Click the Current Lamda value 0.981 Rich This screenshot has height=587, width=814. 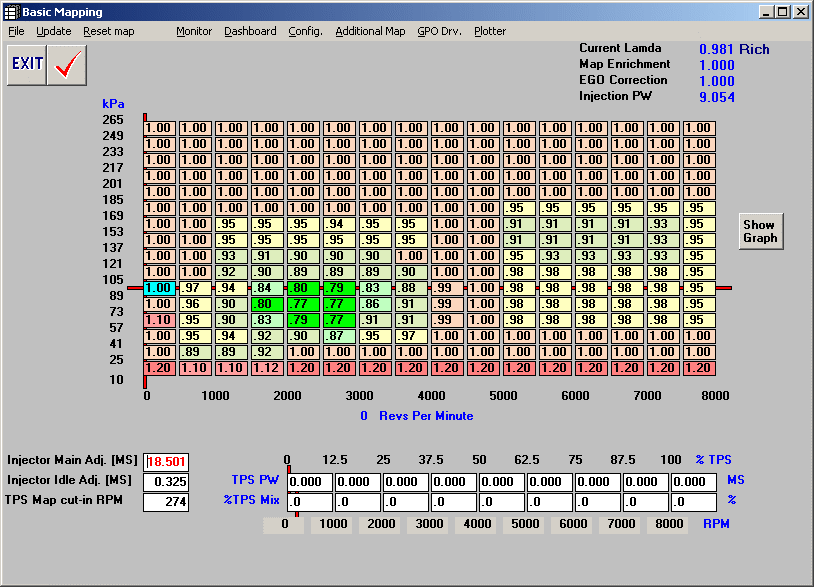[x=734, y=49]
